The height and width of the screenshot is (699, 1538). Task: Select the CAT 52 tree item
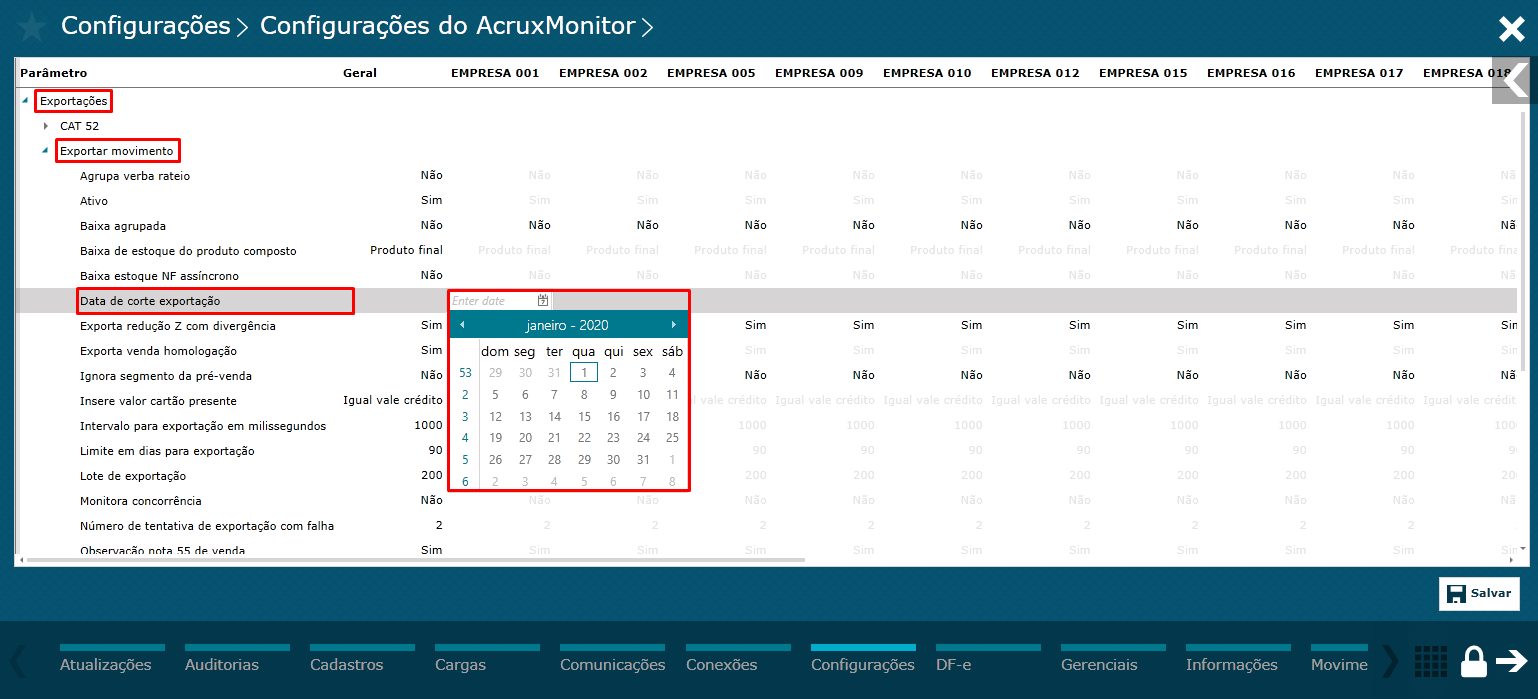[x=79, y=126]
